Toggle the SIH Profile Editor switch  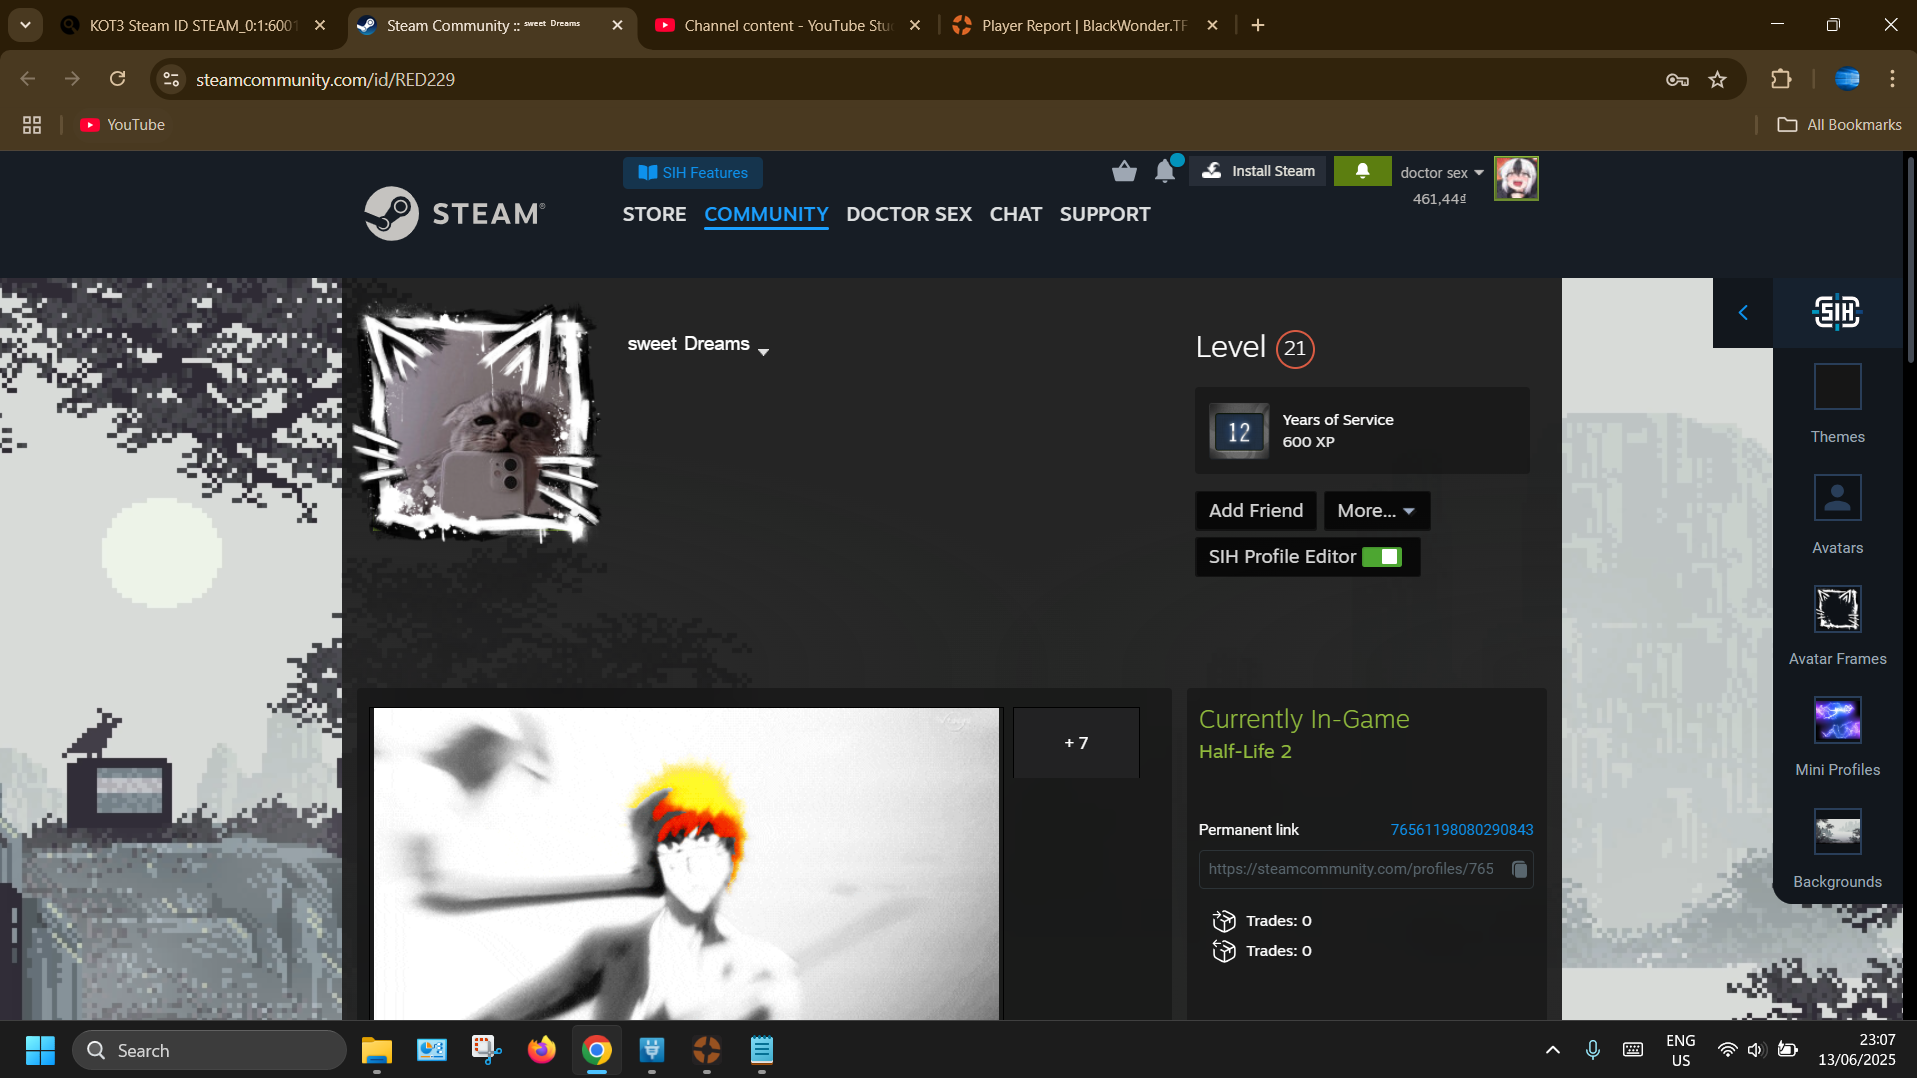[1382, 557]
